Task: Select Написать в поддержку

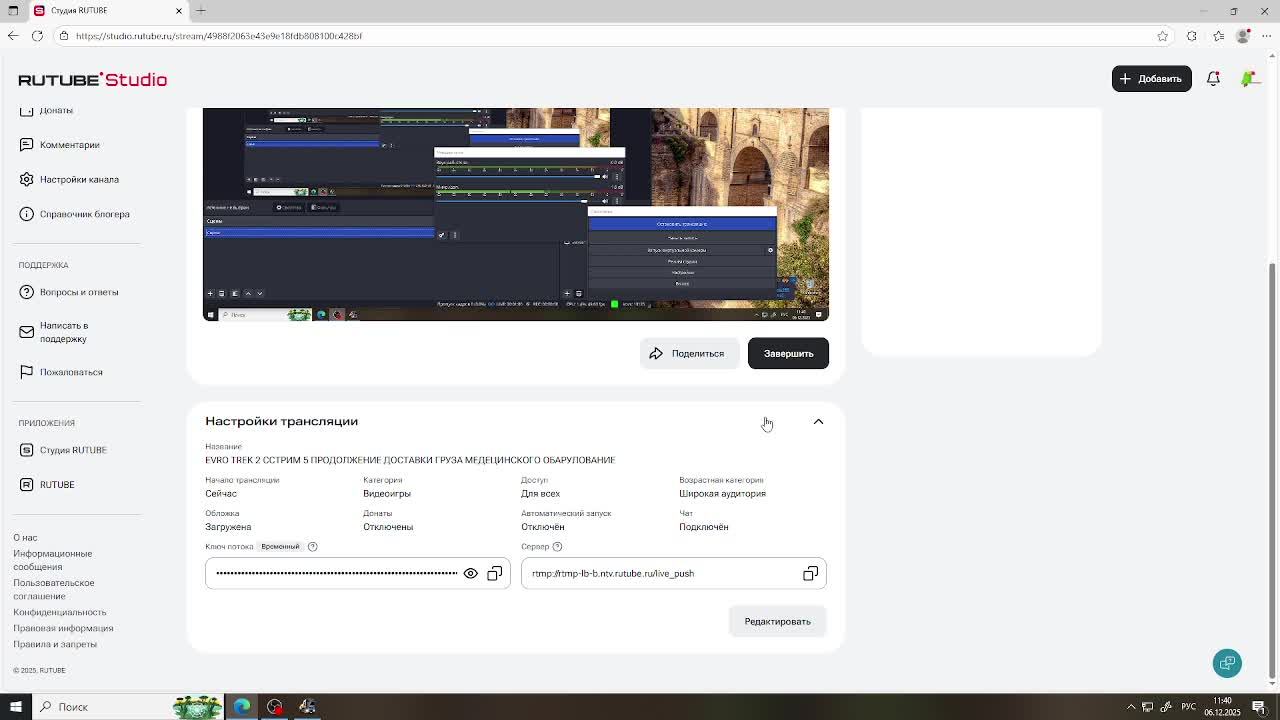Action: (x=64, y=332)
